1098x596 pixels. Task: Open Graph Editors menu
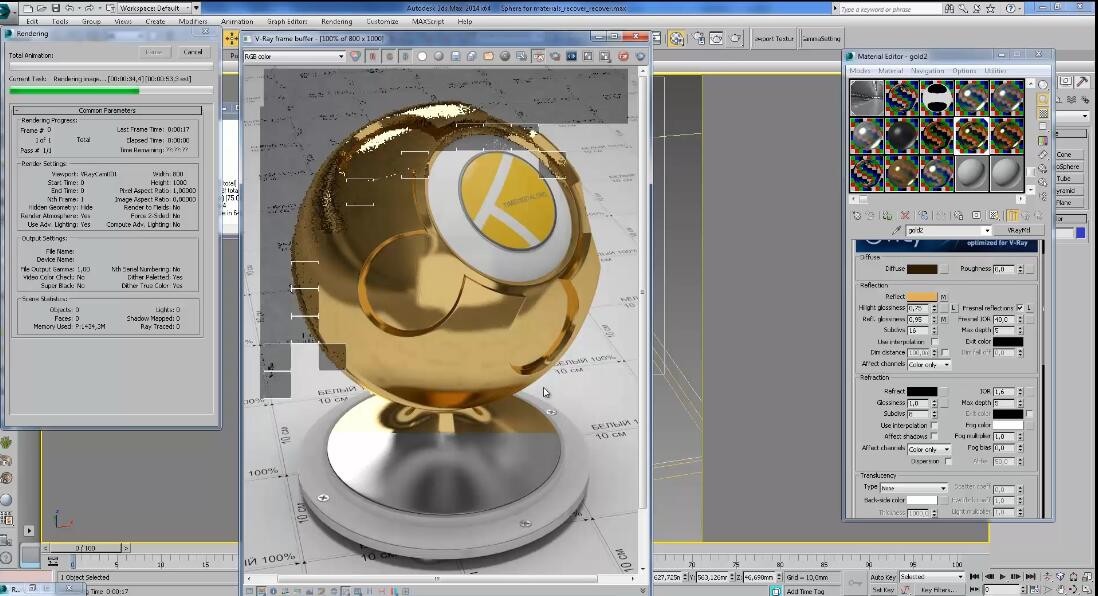coord(286,22)
